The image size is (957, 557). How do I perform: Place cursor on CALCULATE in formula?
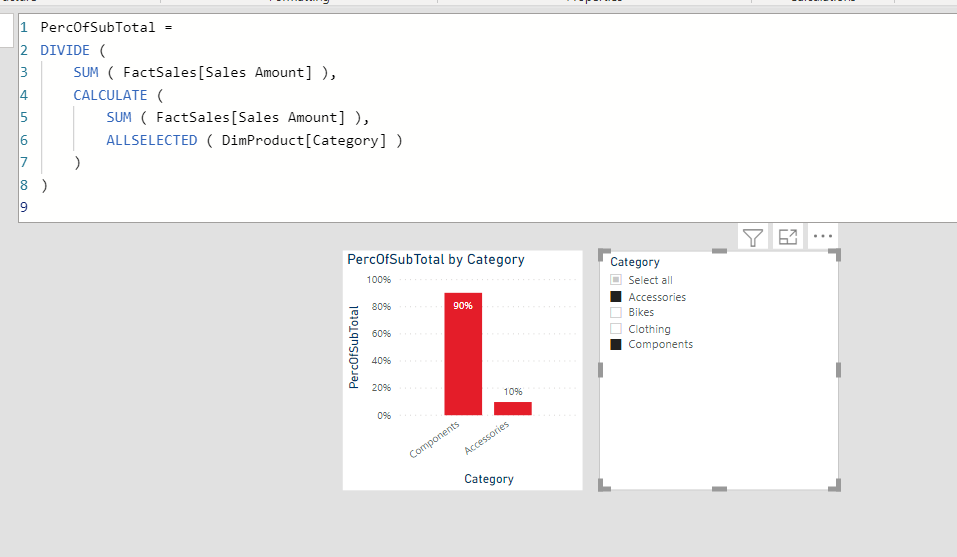110,95
